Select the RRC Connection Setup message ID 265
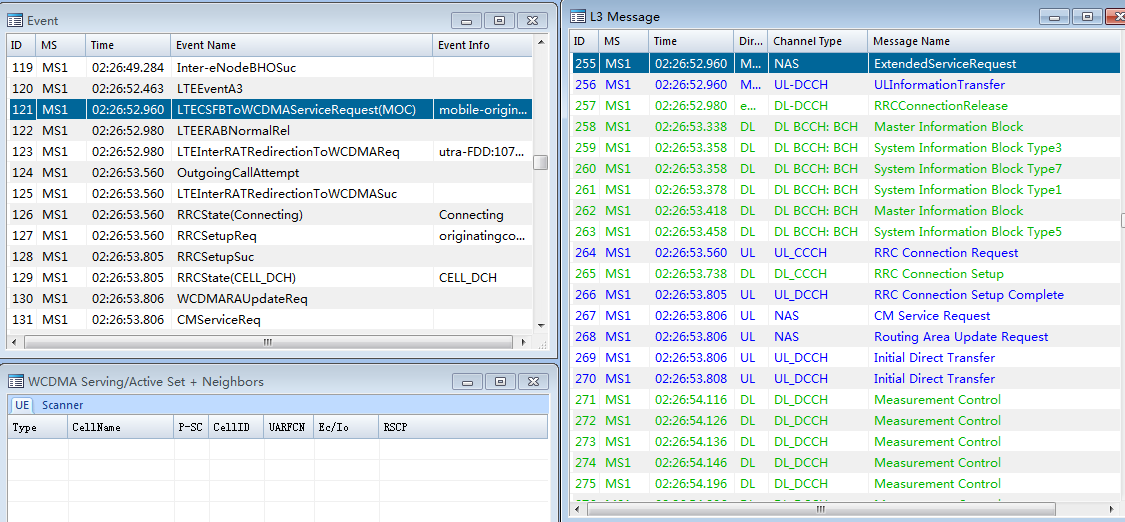This screenshot has height=522, width=1125. (x=844, y=273)
